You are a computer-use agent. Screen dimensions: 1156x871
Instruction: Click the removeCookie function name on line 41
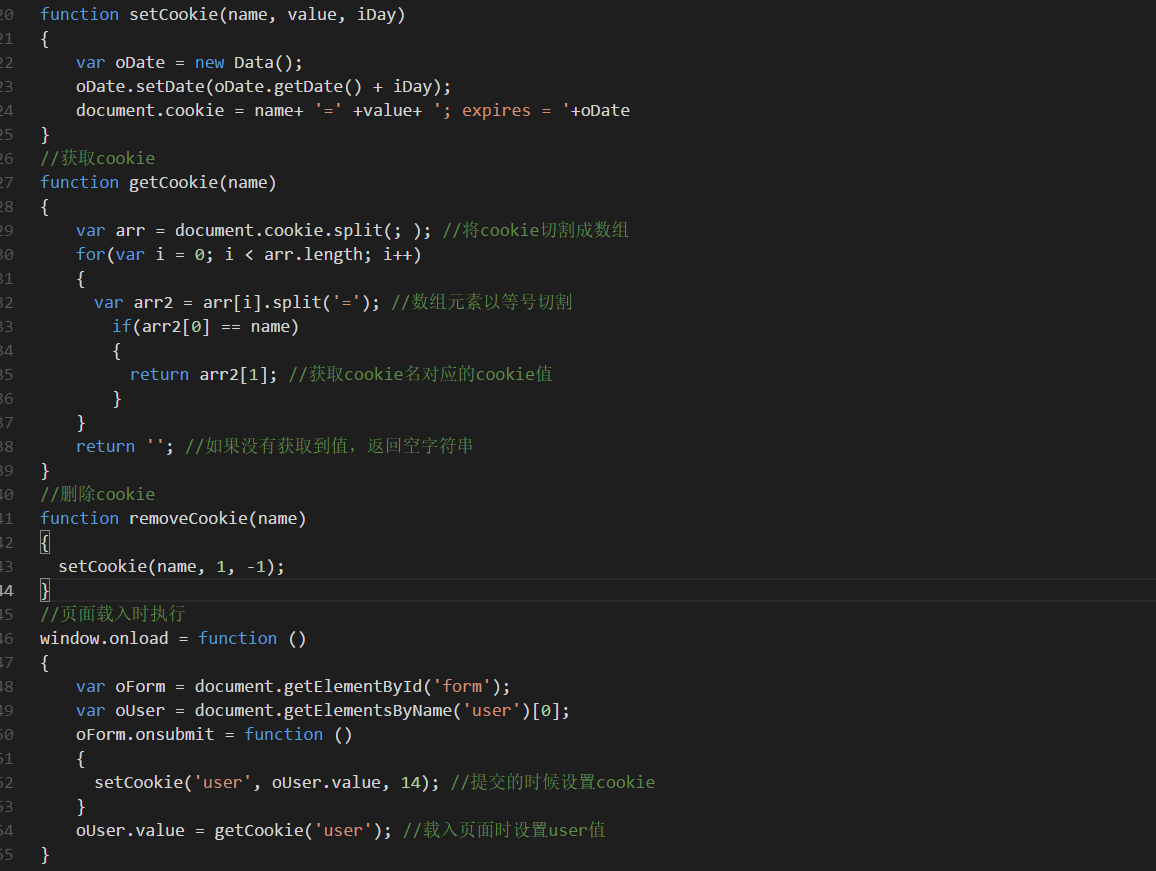pyautogui.click(x=189, y=518)
